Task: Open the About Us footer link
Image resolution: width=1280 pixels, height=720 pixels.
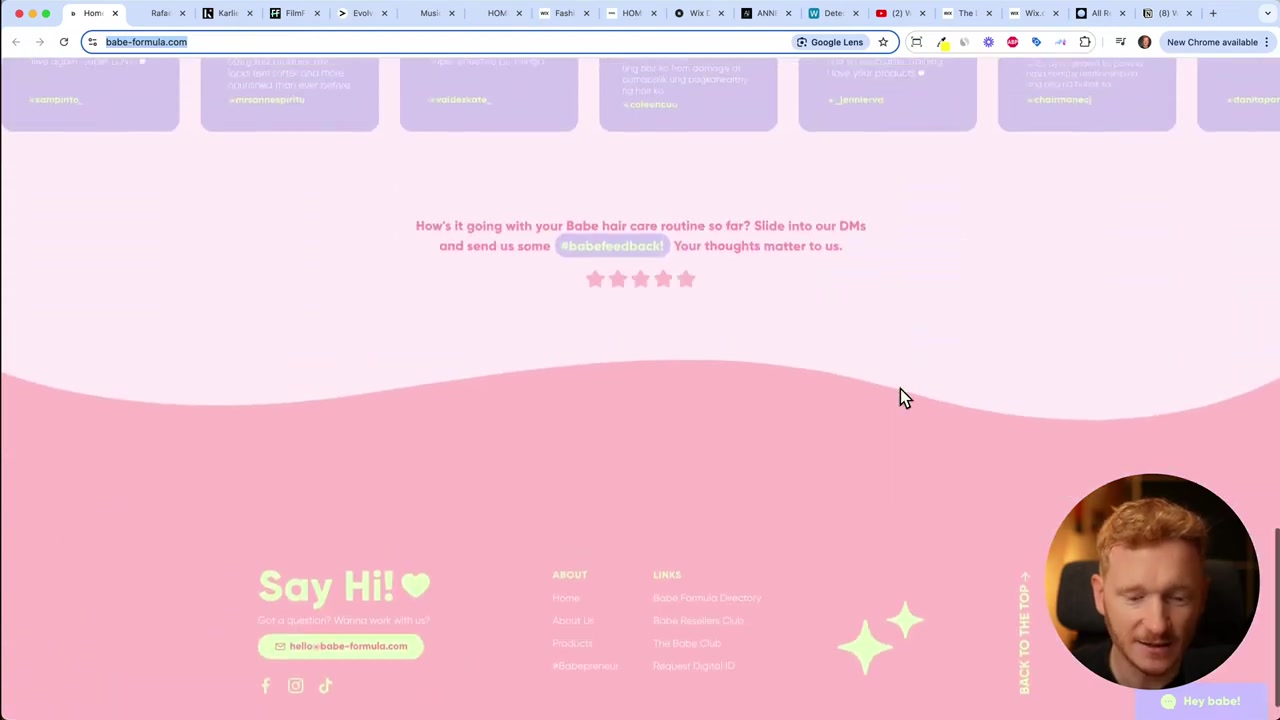Action: (573, 621)
